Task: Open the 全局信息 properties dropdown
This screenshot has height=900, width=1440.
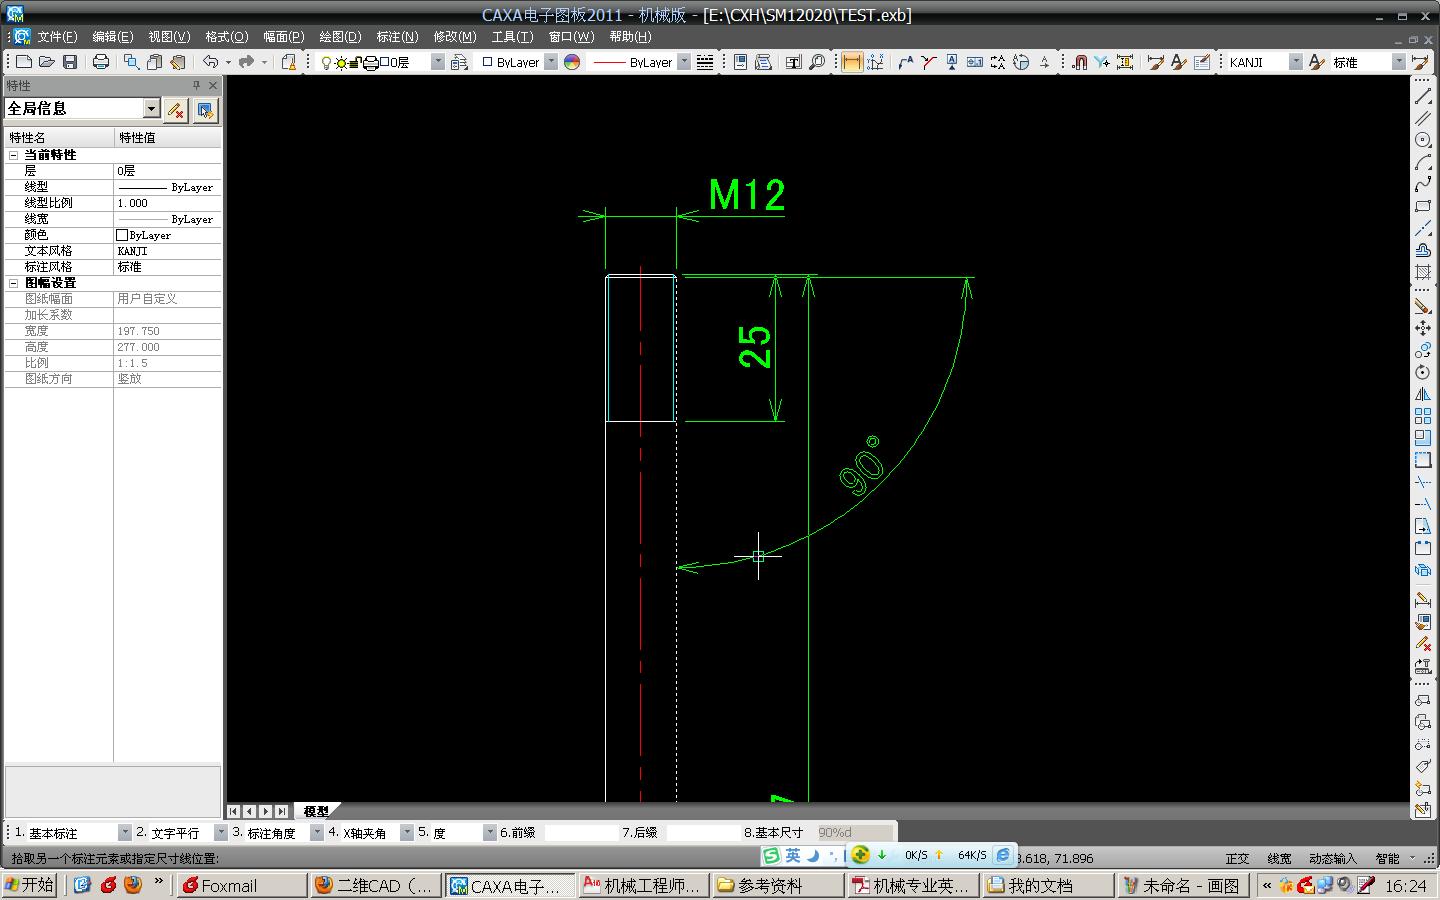Action: (x=151, y=109)
